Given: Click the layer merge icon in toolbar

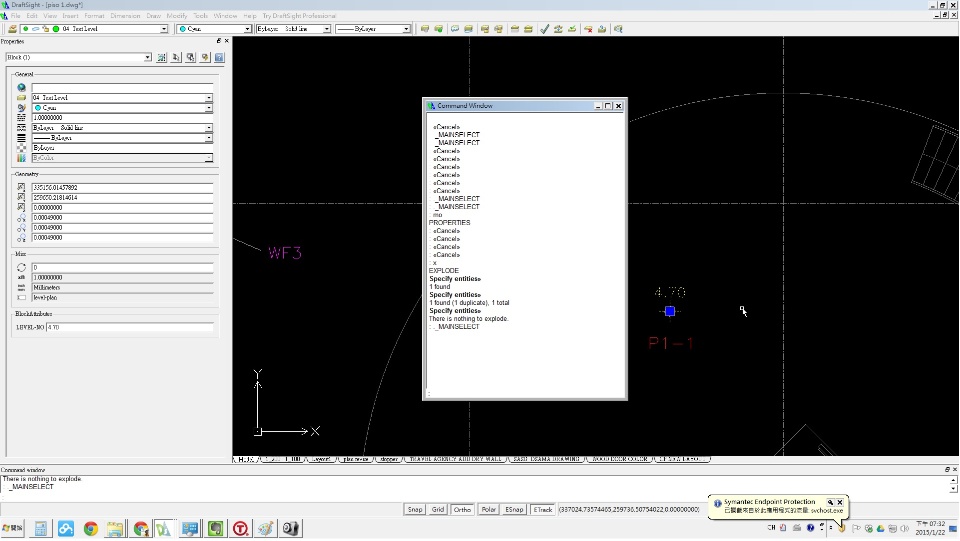Looking at the screenshot, I should (x=558, y=29).
